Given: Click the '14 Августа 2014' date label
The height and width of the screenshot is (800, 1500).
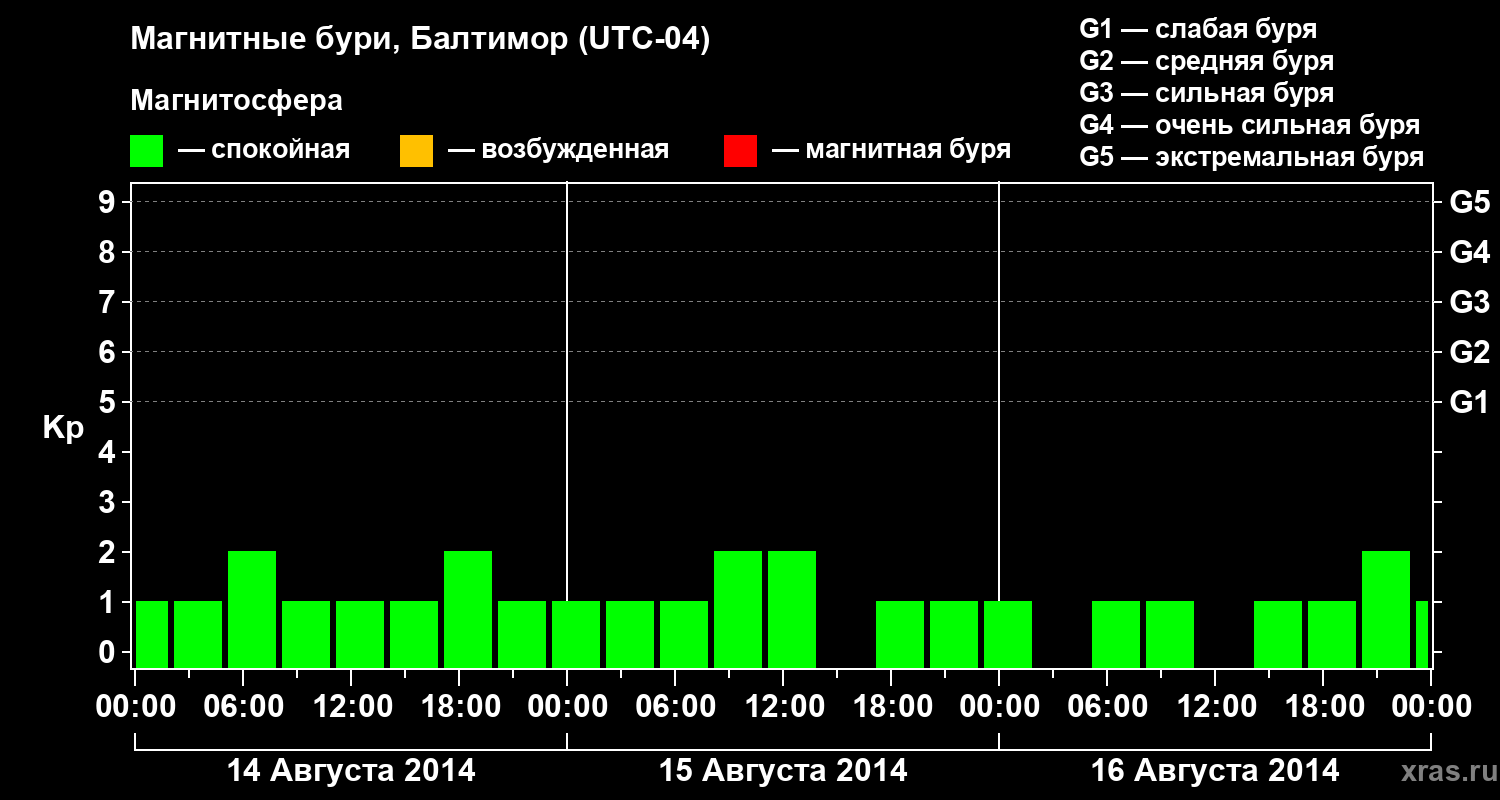Looking at the screenshot, I should coord(351,771).
